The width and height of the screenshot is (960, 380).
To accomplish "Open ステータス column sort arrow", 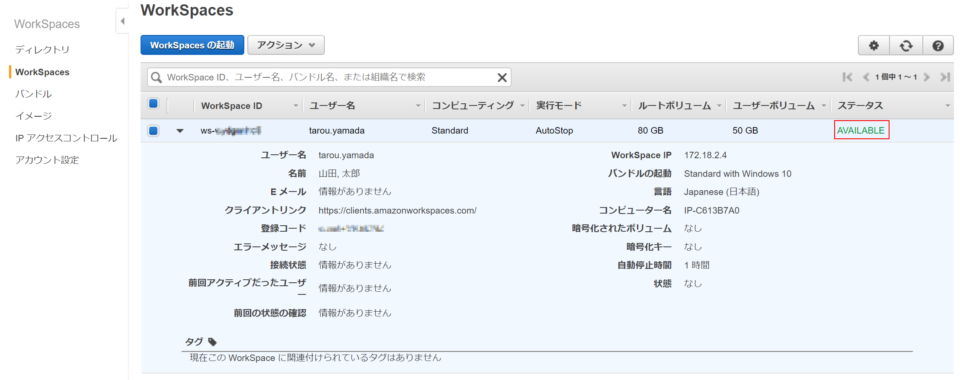I will click(948, 106).
